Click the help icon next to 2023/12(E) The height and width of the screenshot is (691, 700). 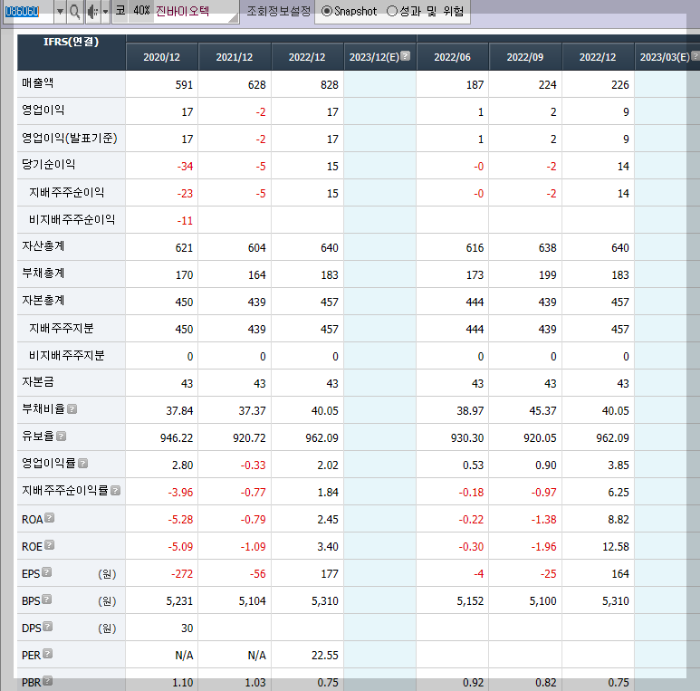coord(405,55)
